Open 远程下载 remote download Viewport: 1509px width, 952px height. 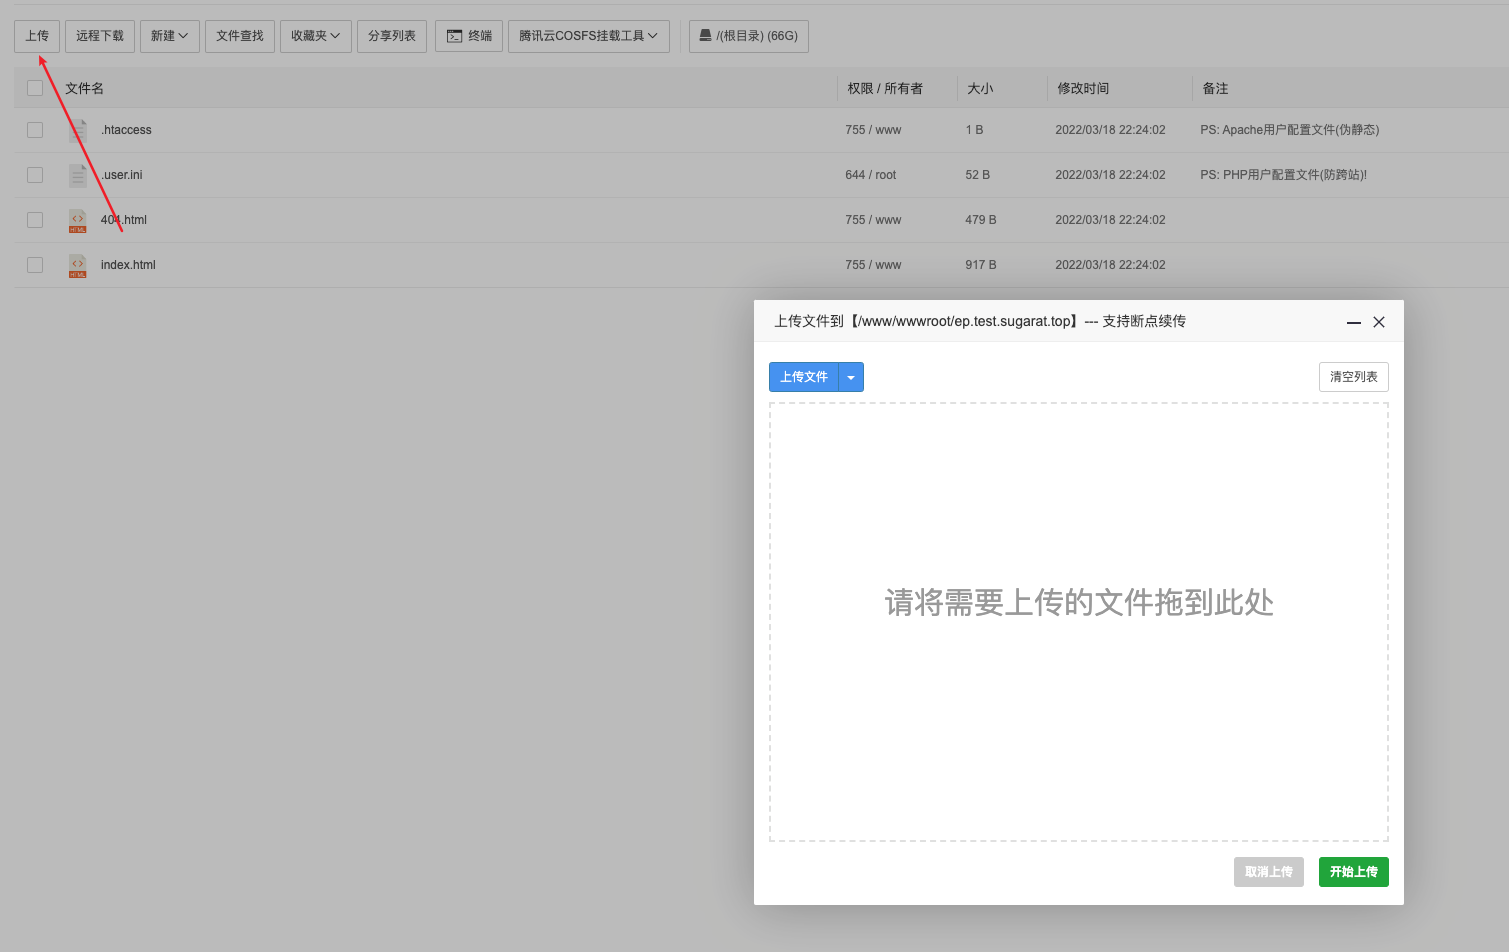point(100,36)
